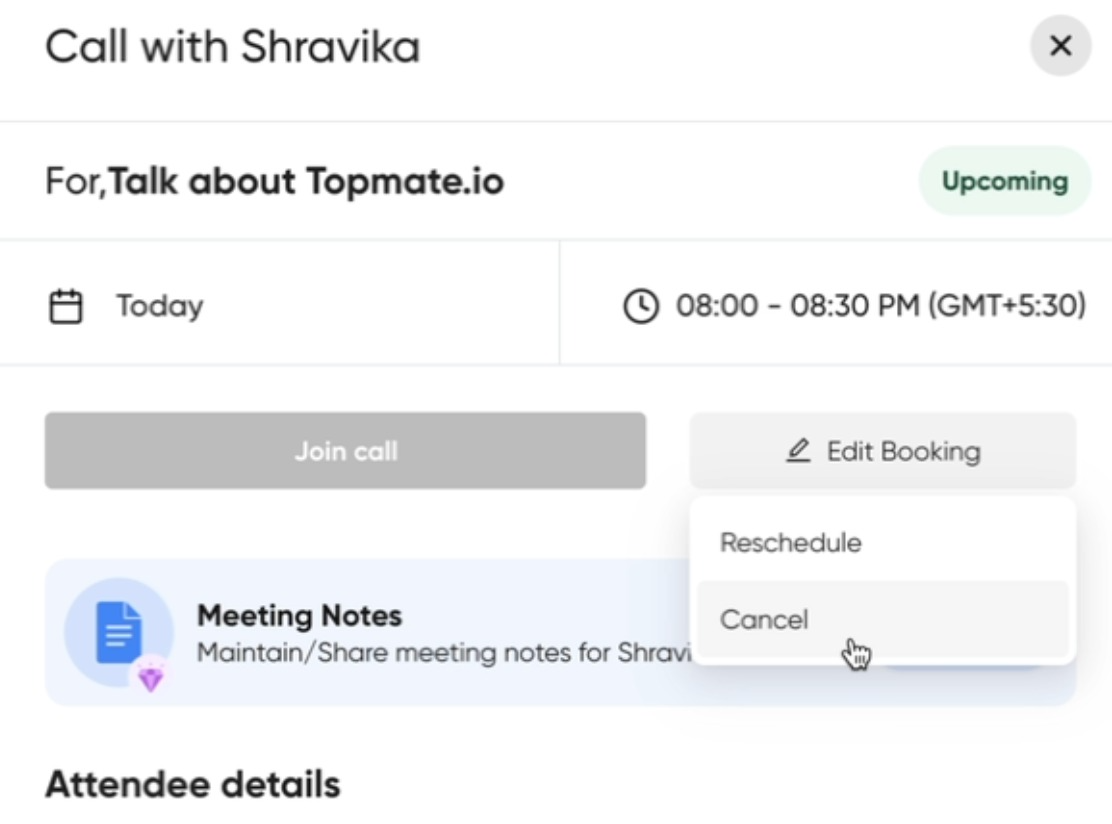
Task: Choose Reschedule from the booking menu
Action: coord(883,542)
